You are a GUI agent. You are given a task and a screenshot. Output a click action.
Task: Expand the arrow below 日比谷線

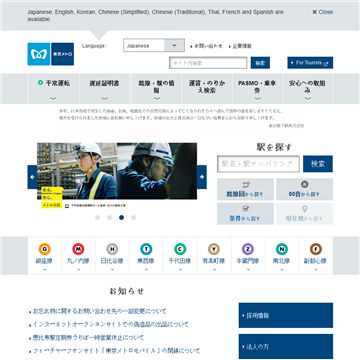[112, 269]
